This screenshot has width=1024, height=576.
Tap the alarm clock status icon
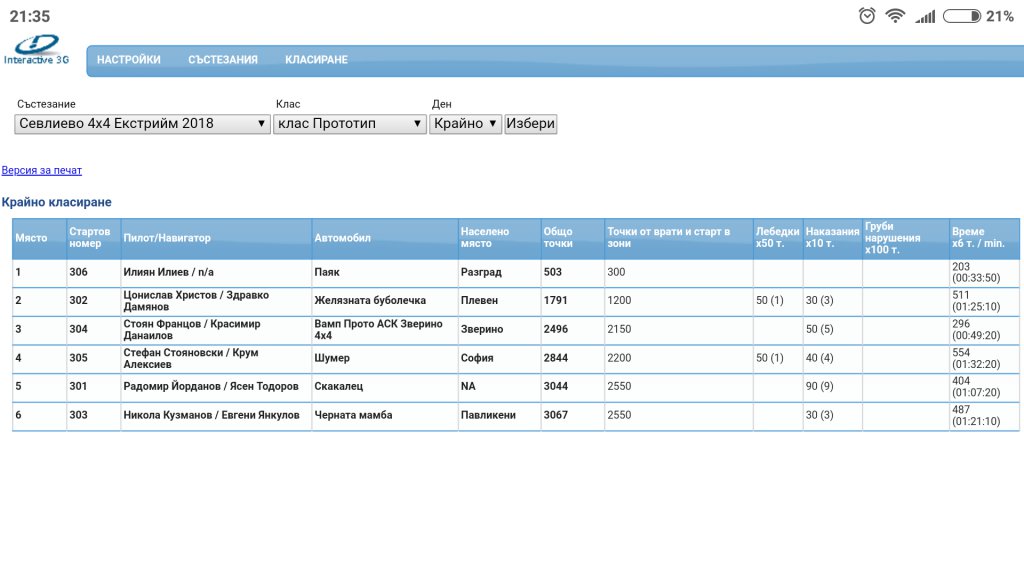(867, 16)
